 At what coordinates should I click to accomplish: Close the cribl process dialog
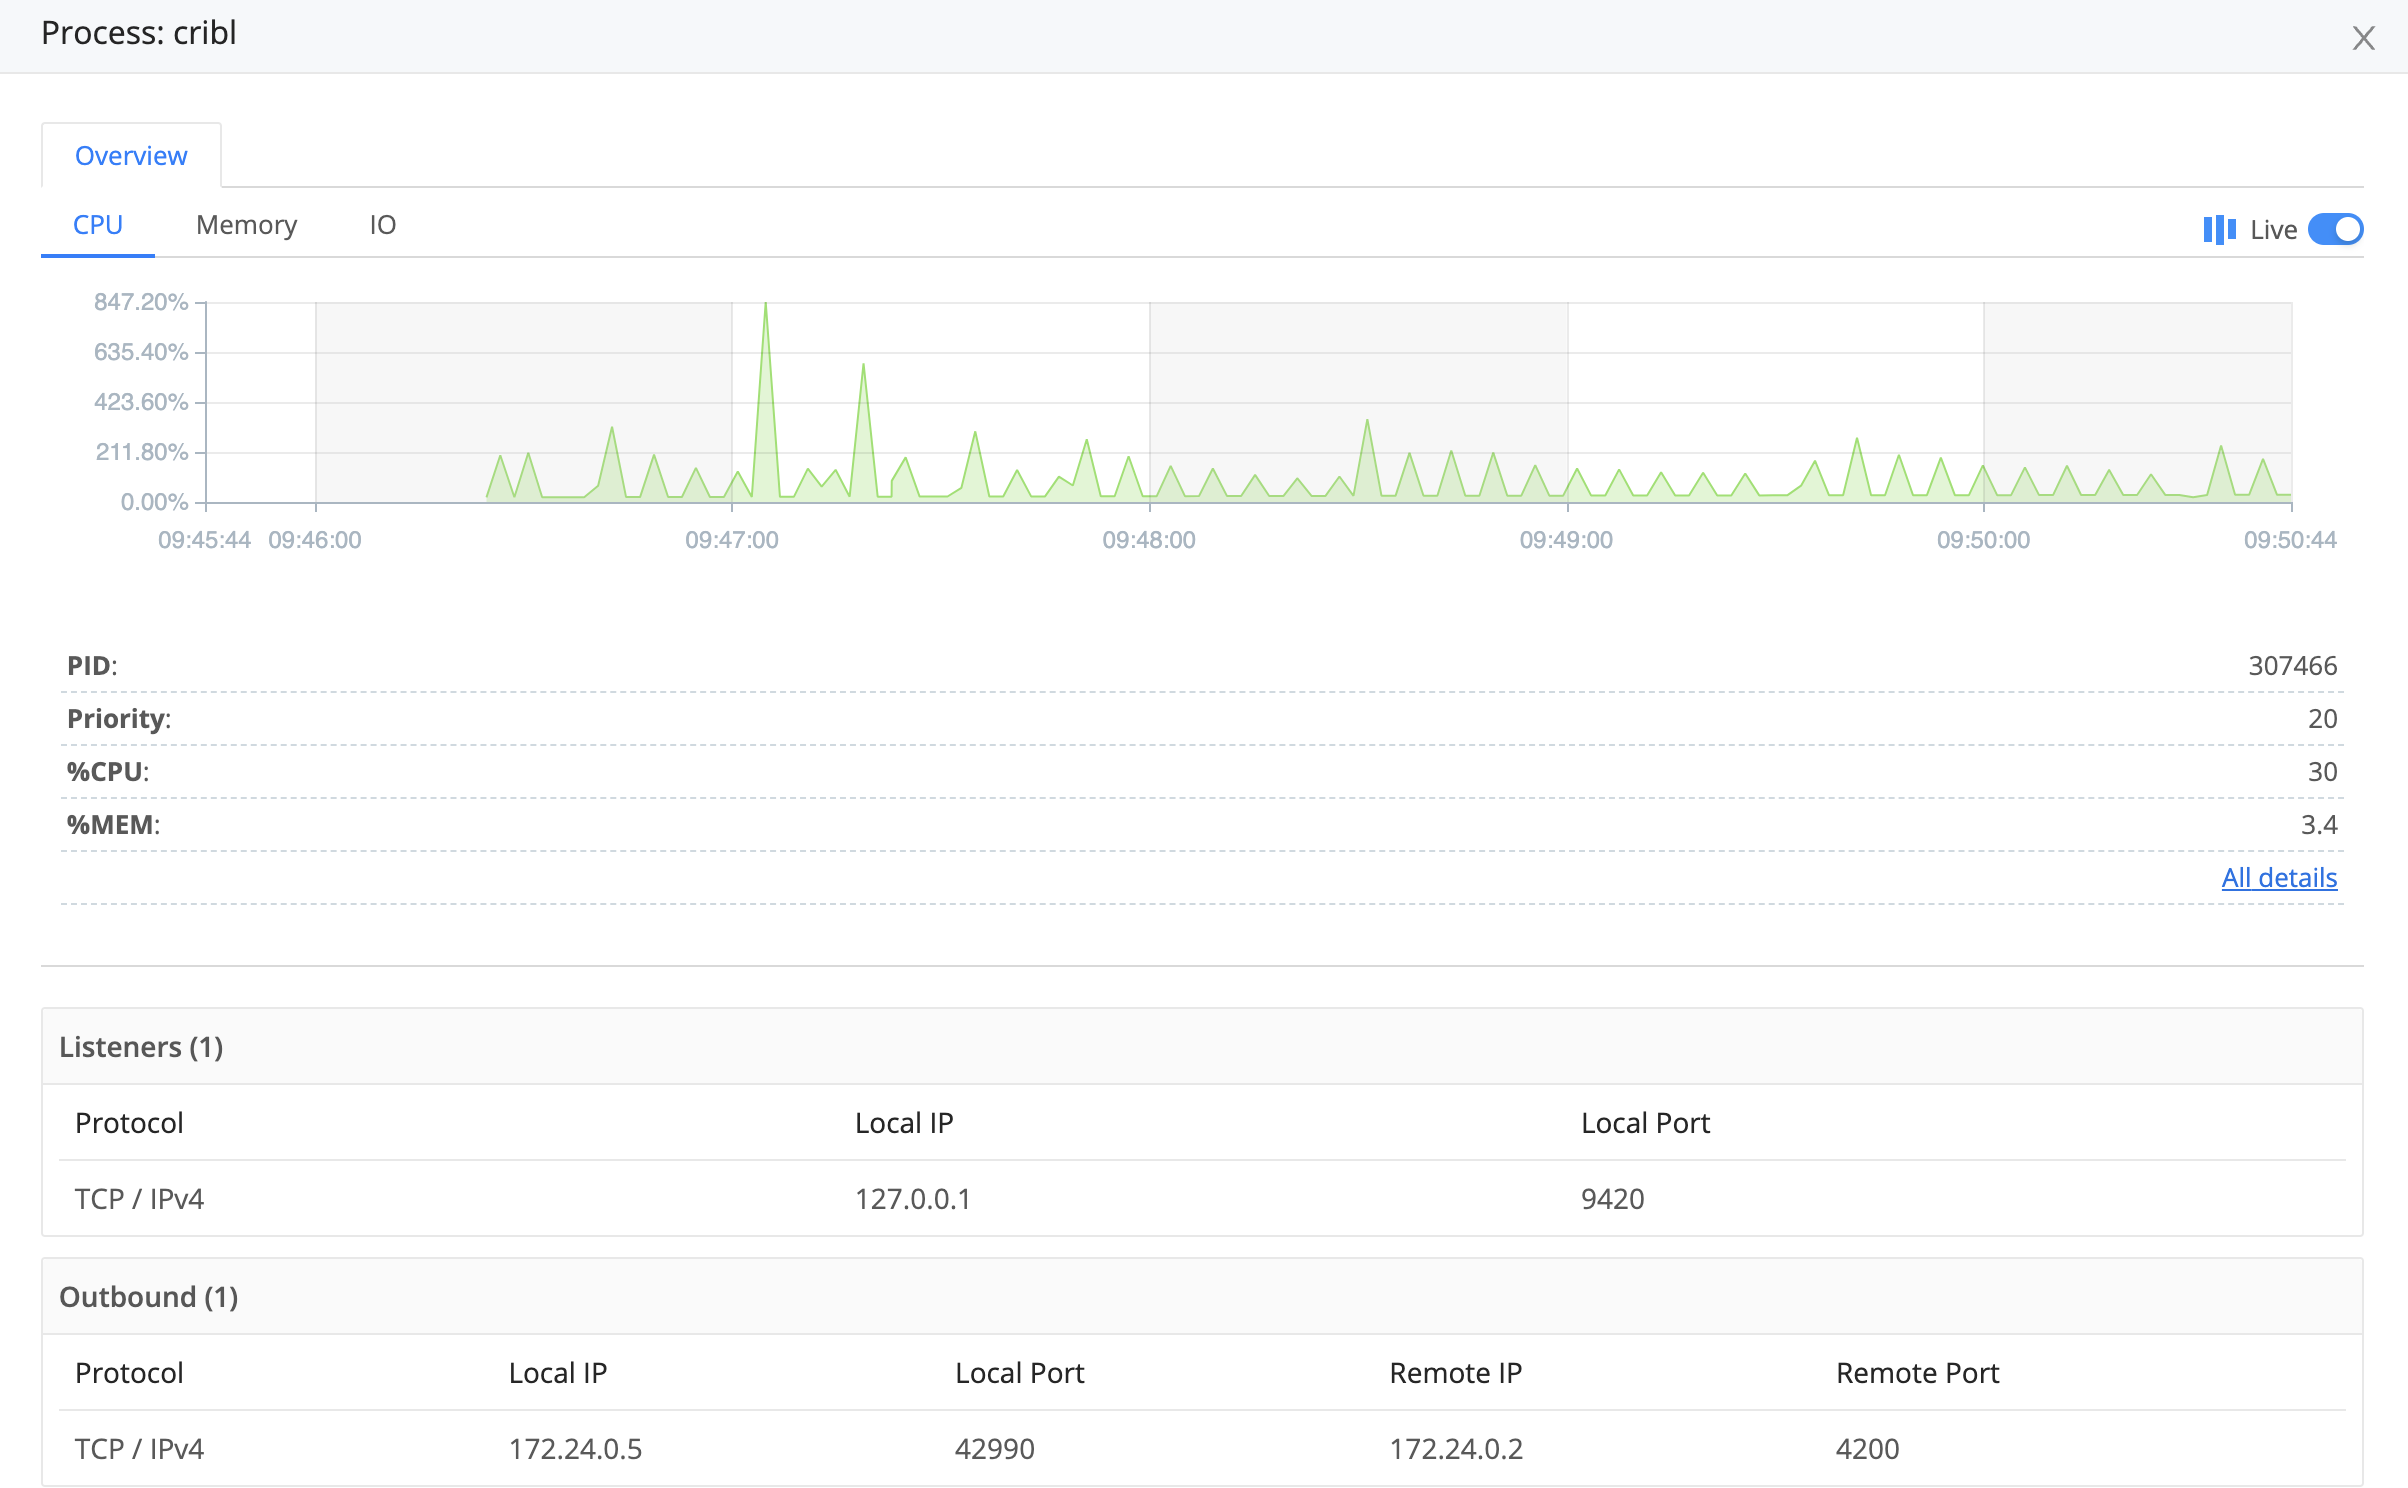[x=2363, y=38]
